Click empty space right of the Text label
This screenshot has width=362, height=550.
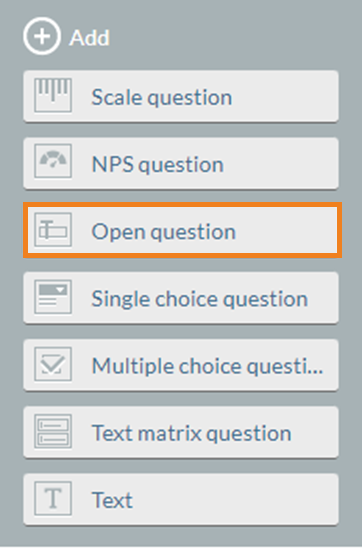(235, 500)
